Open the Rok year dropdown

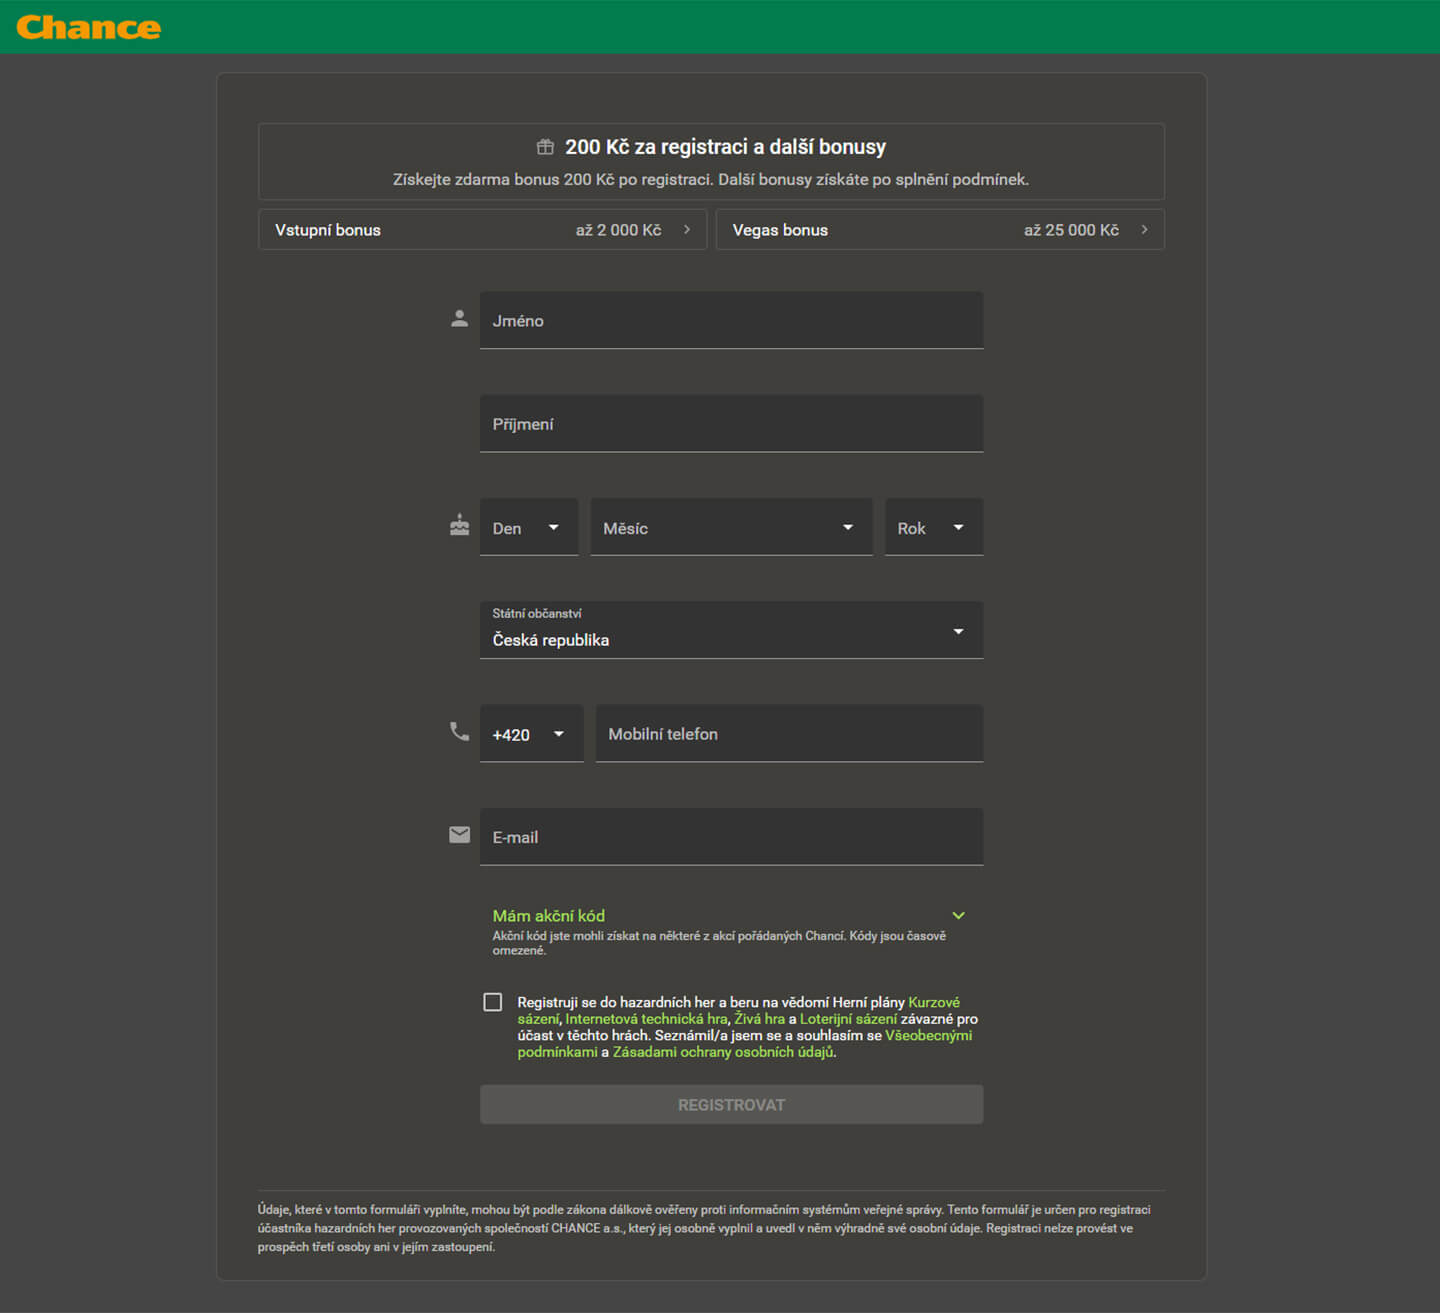tap(934, 527)
